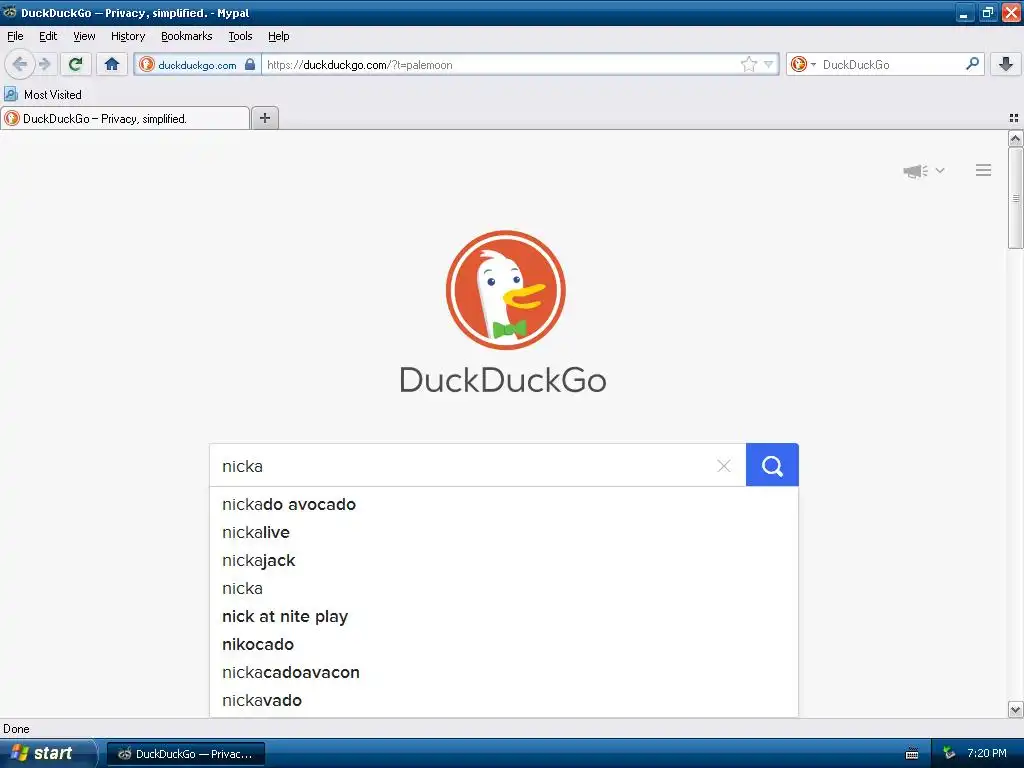Open the Tools menu
Screen dimensions: 1024x768
[240, 36]
